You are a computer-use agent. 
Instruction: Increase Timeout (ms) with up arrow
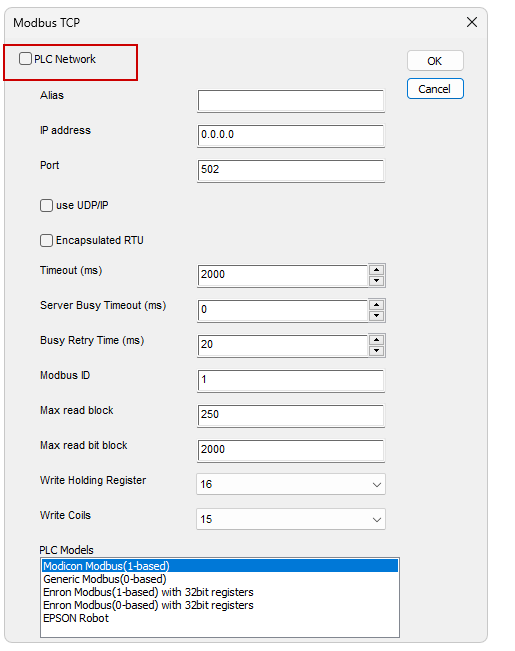[377, 270]
